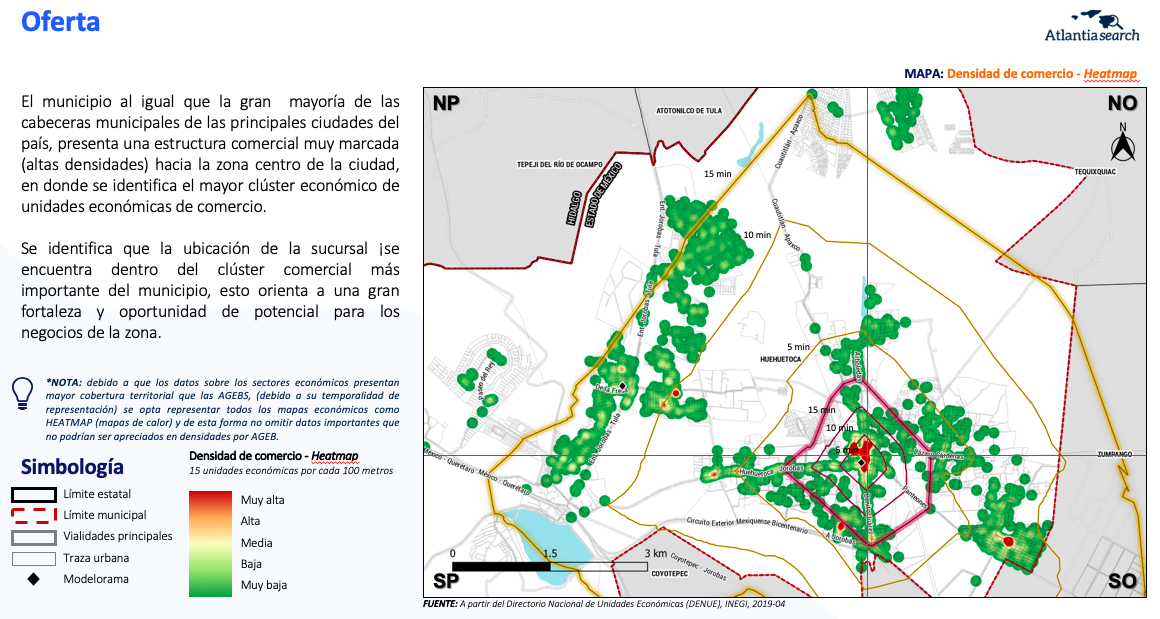Viewport: 1160px width, 619px height.
Task: Click the "COYOTEPEC" map label
Action: pos(670,574)
